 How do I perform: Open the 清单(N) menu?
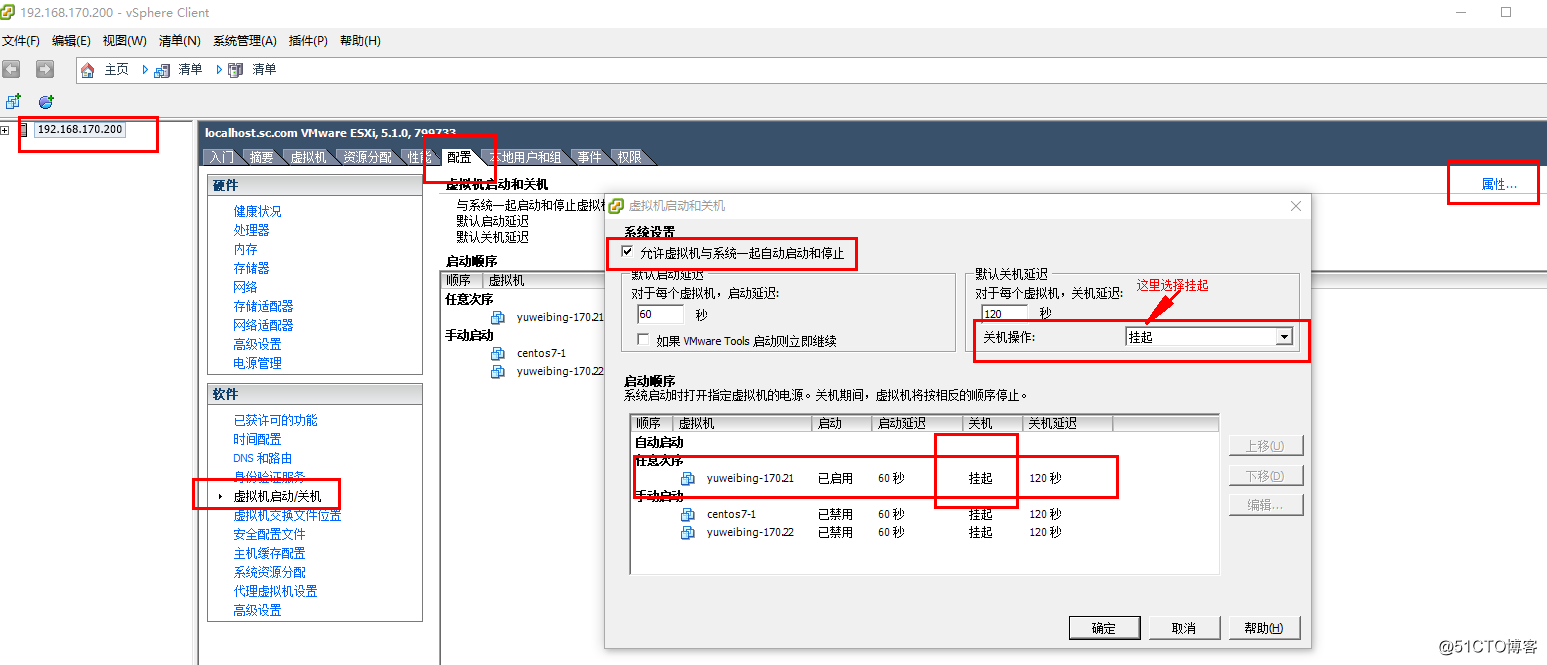[x=180, y=41]
